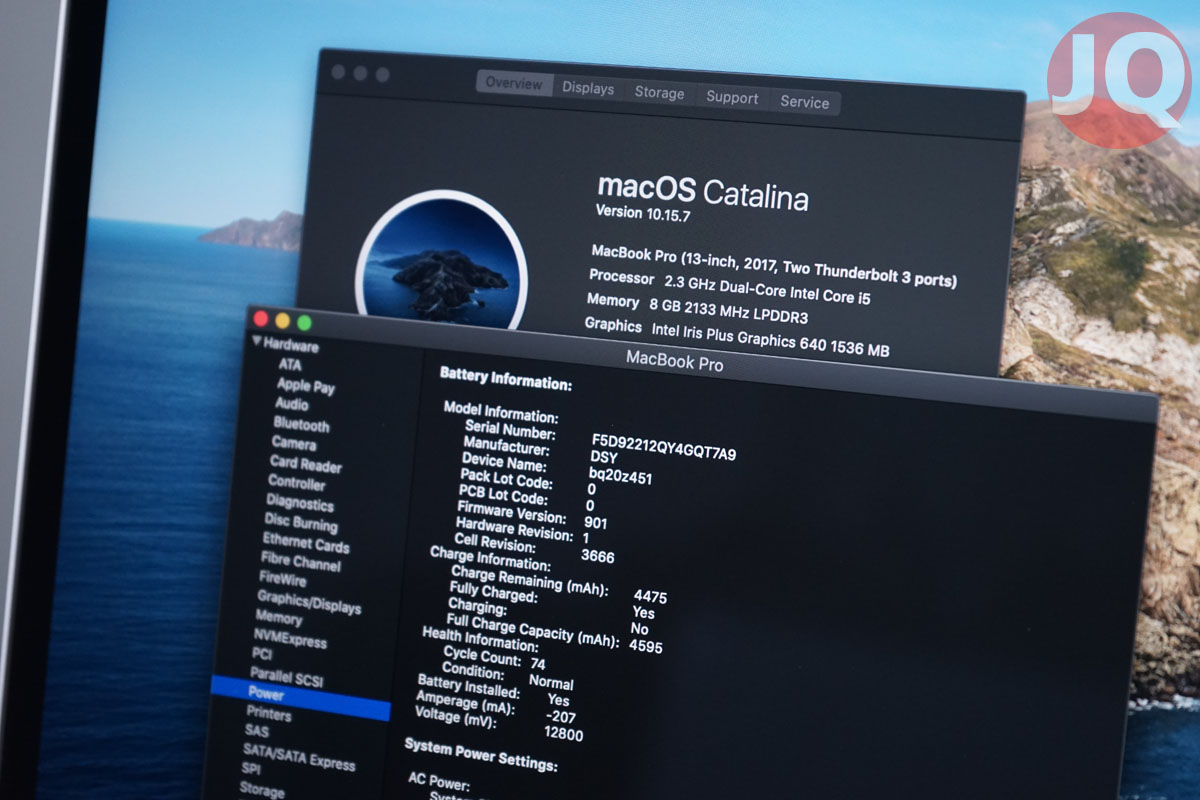
Task: Switch to the Overview tab
Action: pos(514,83)
